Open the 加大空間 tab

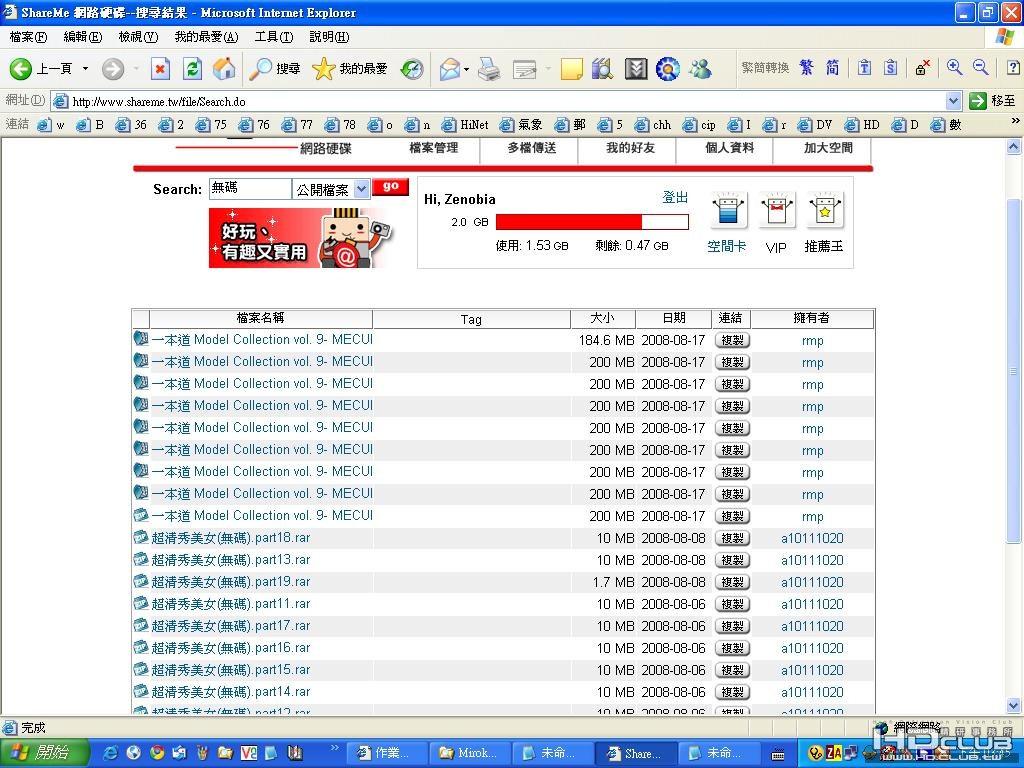[x=827, y=148]
